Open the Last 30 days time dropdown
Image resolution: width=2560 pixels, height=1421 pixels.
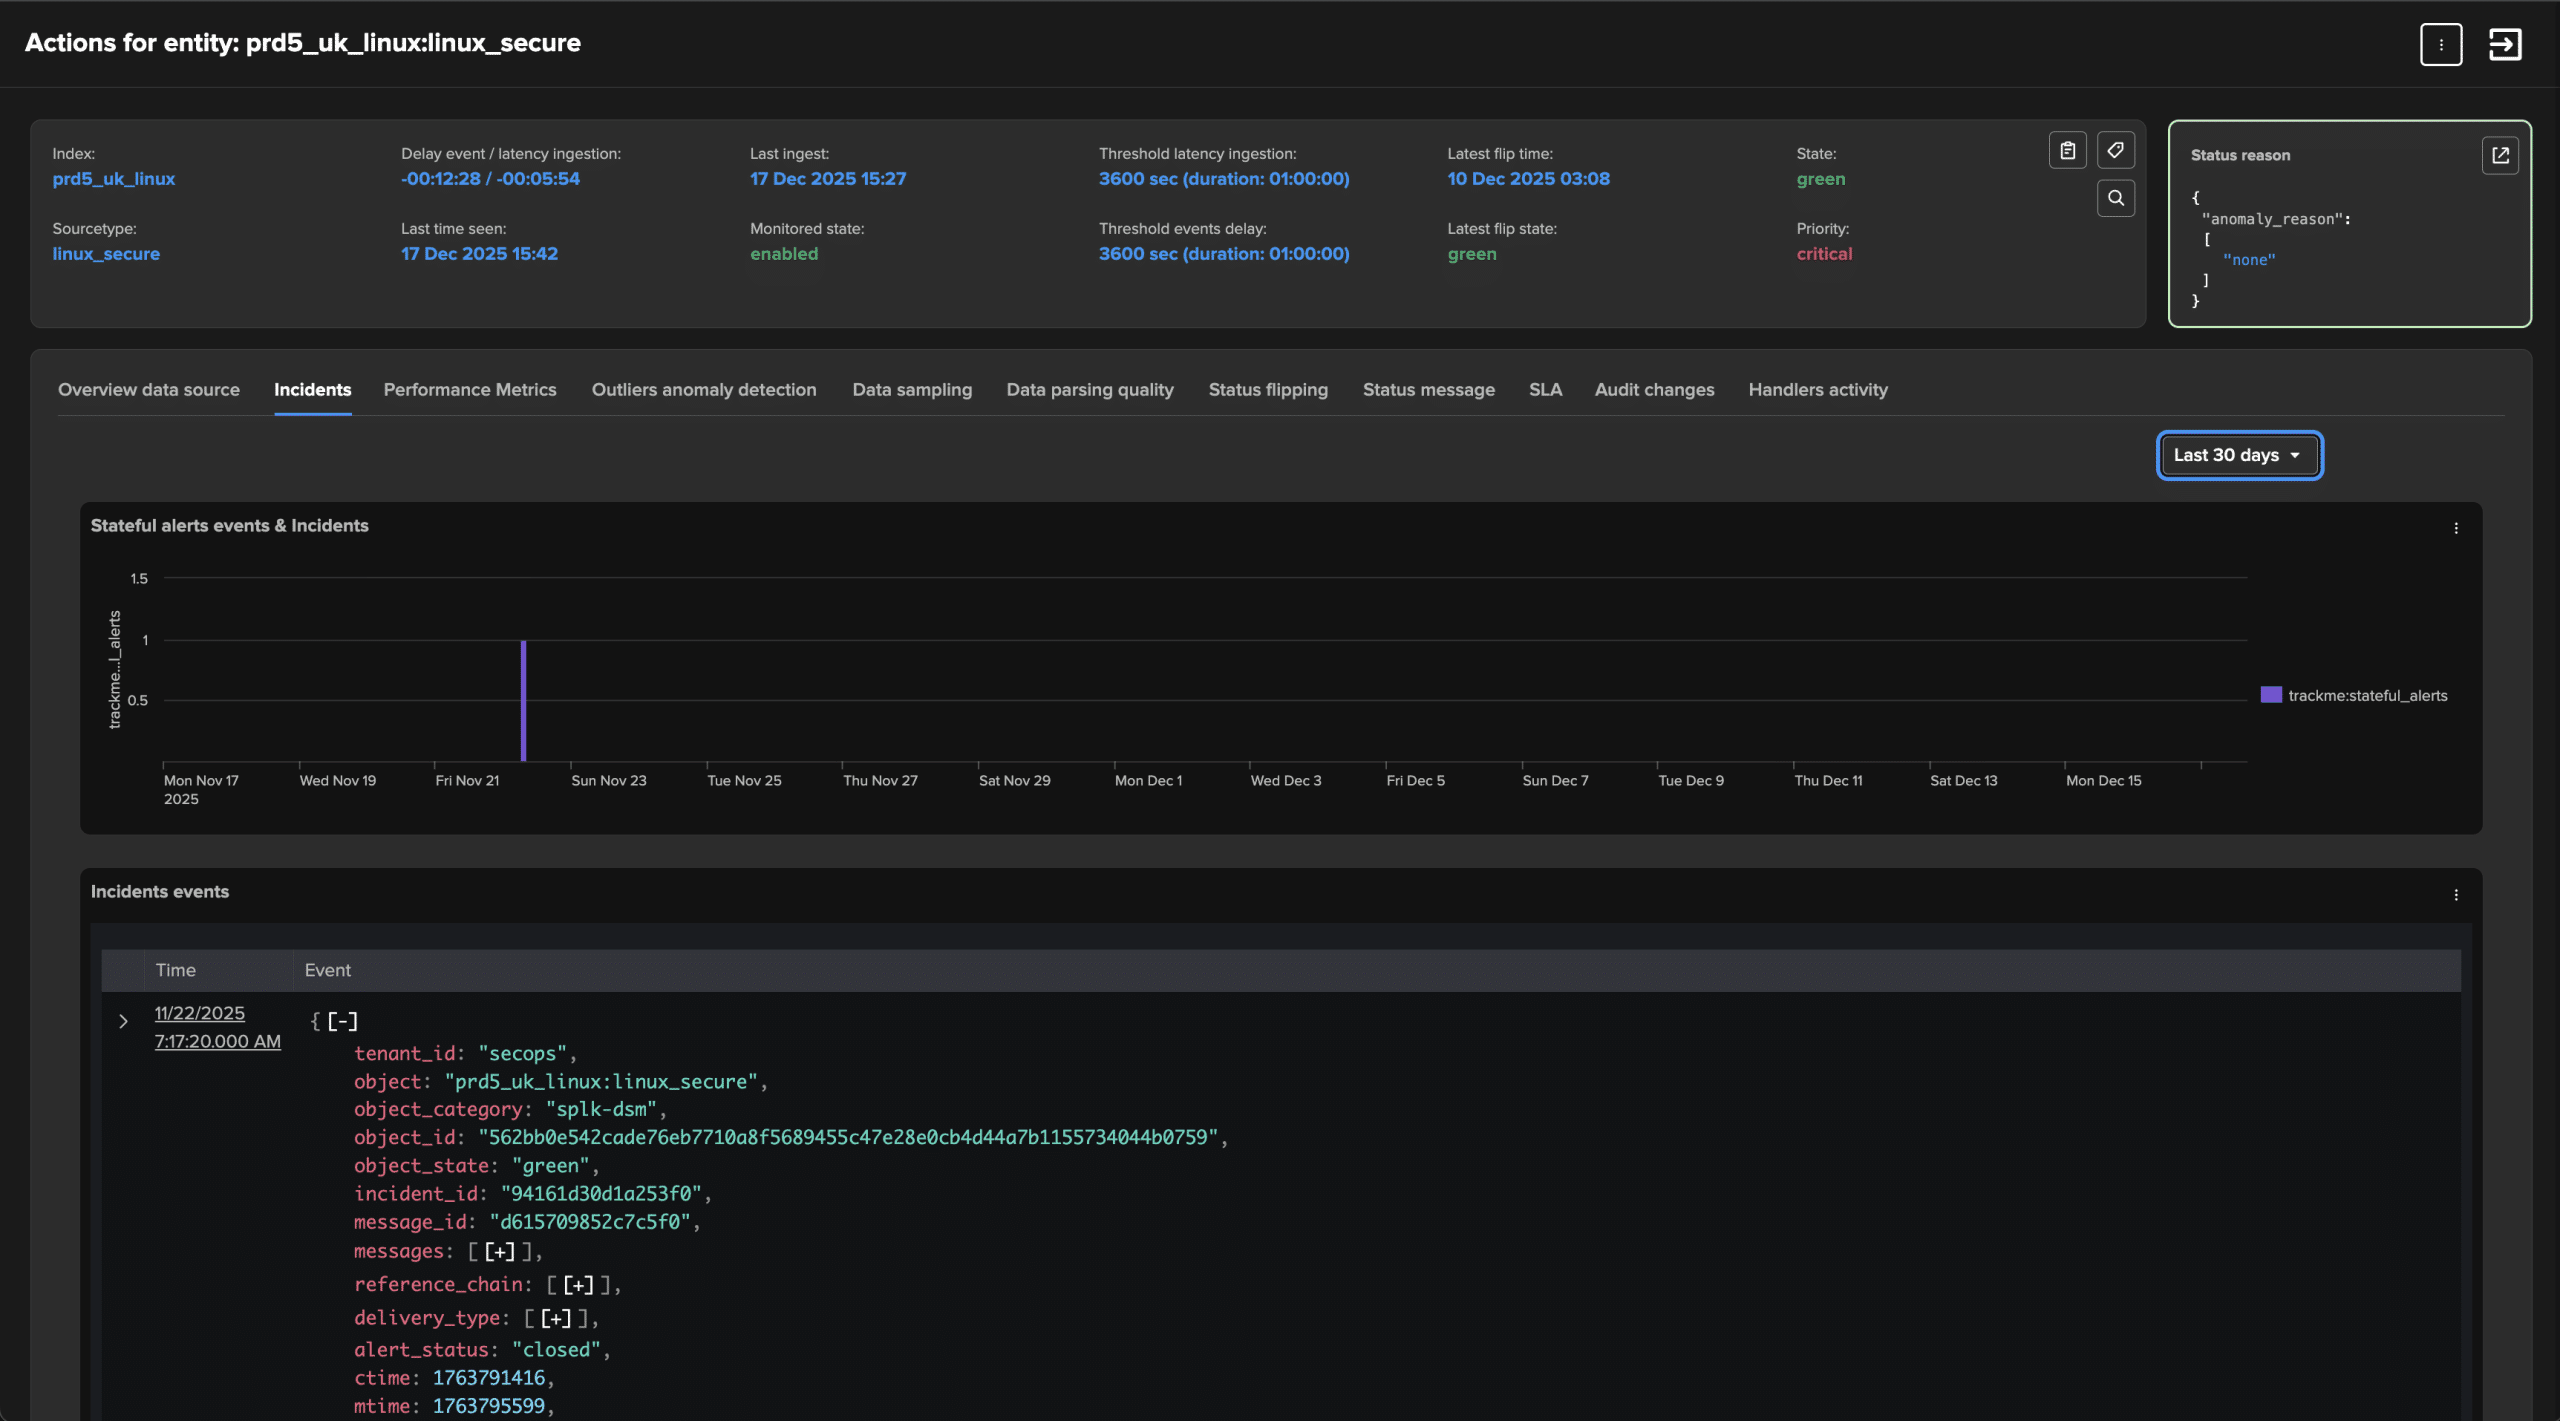(x=2238, y=455)
